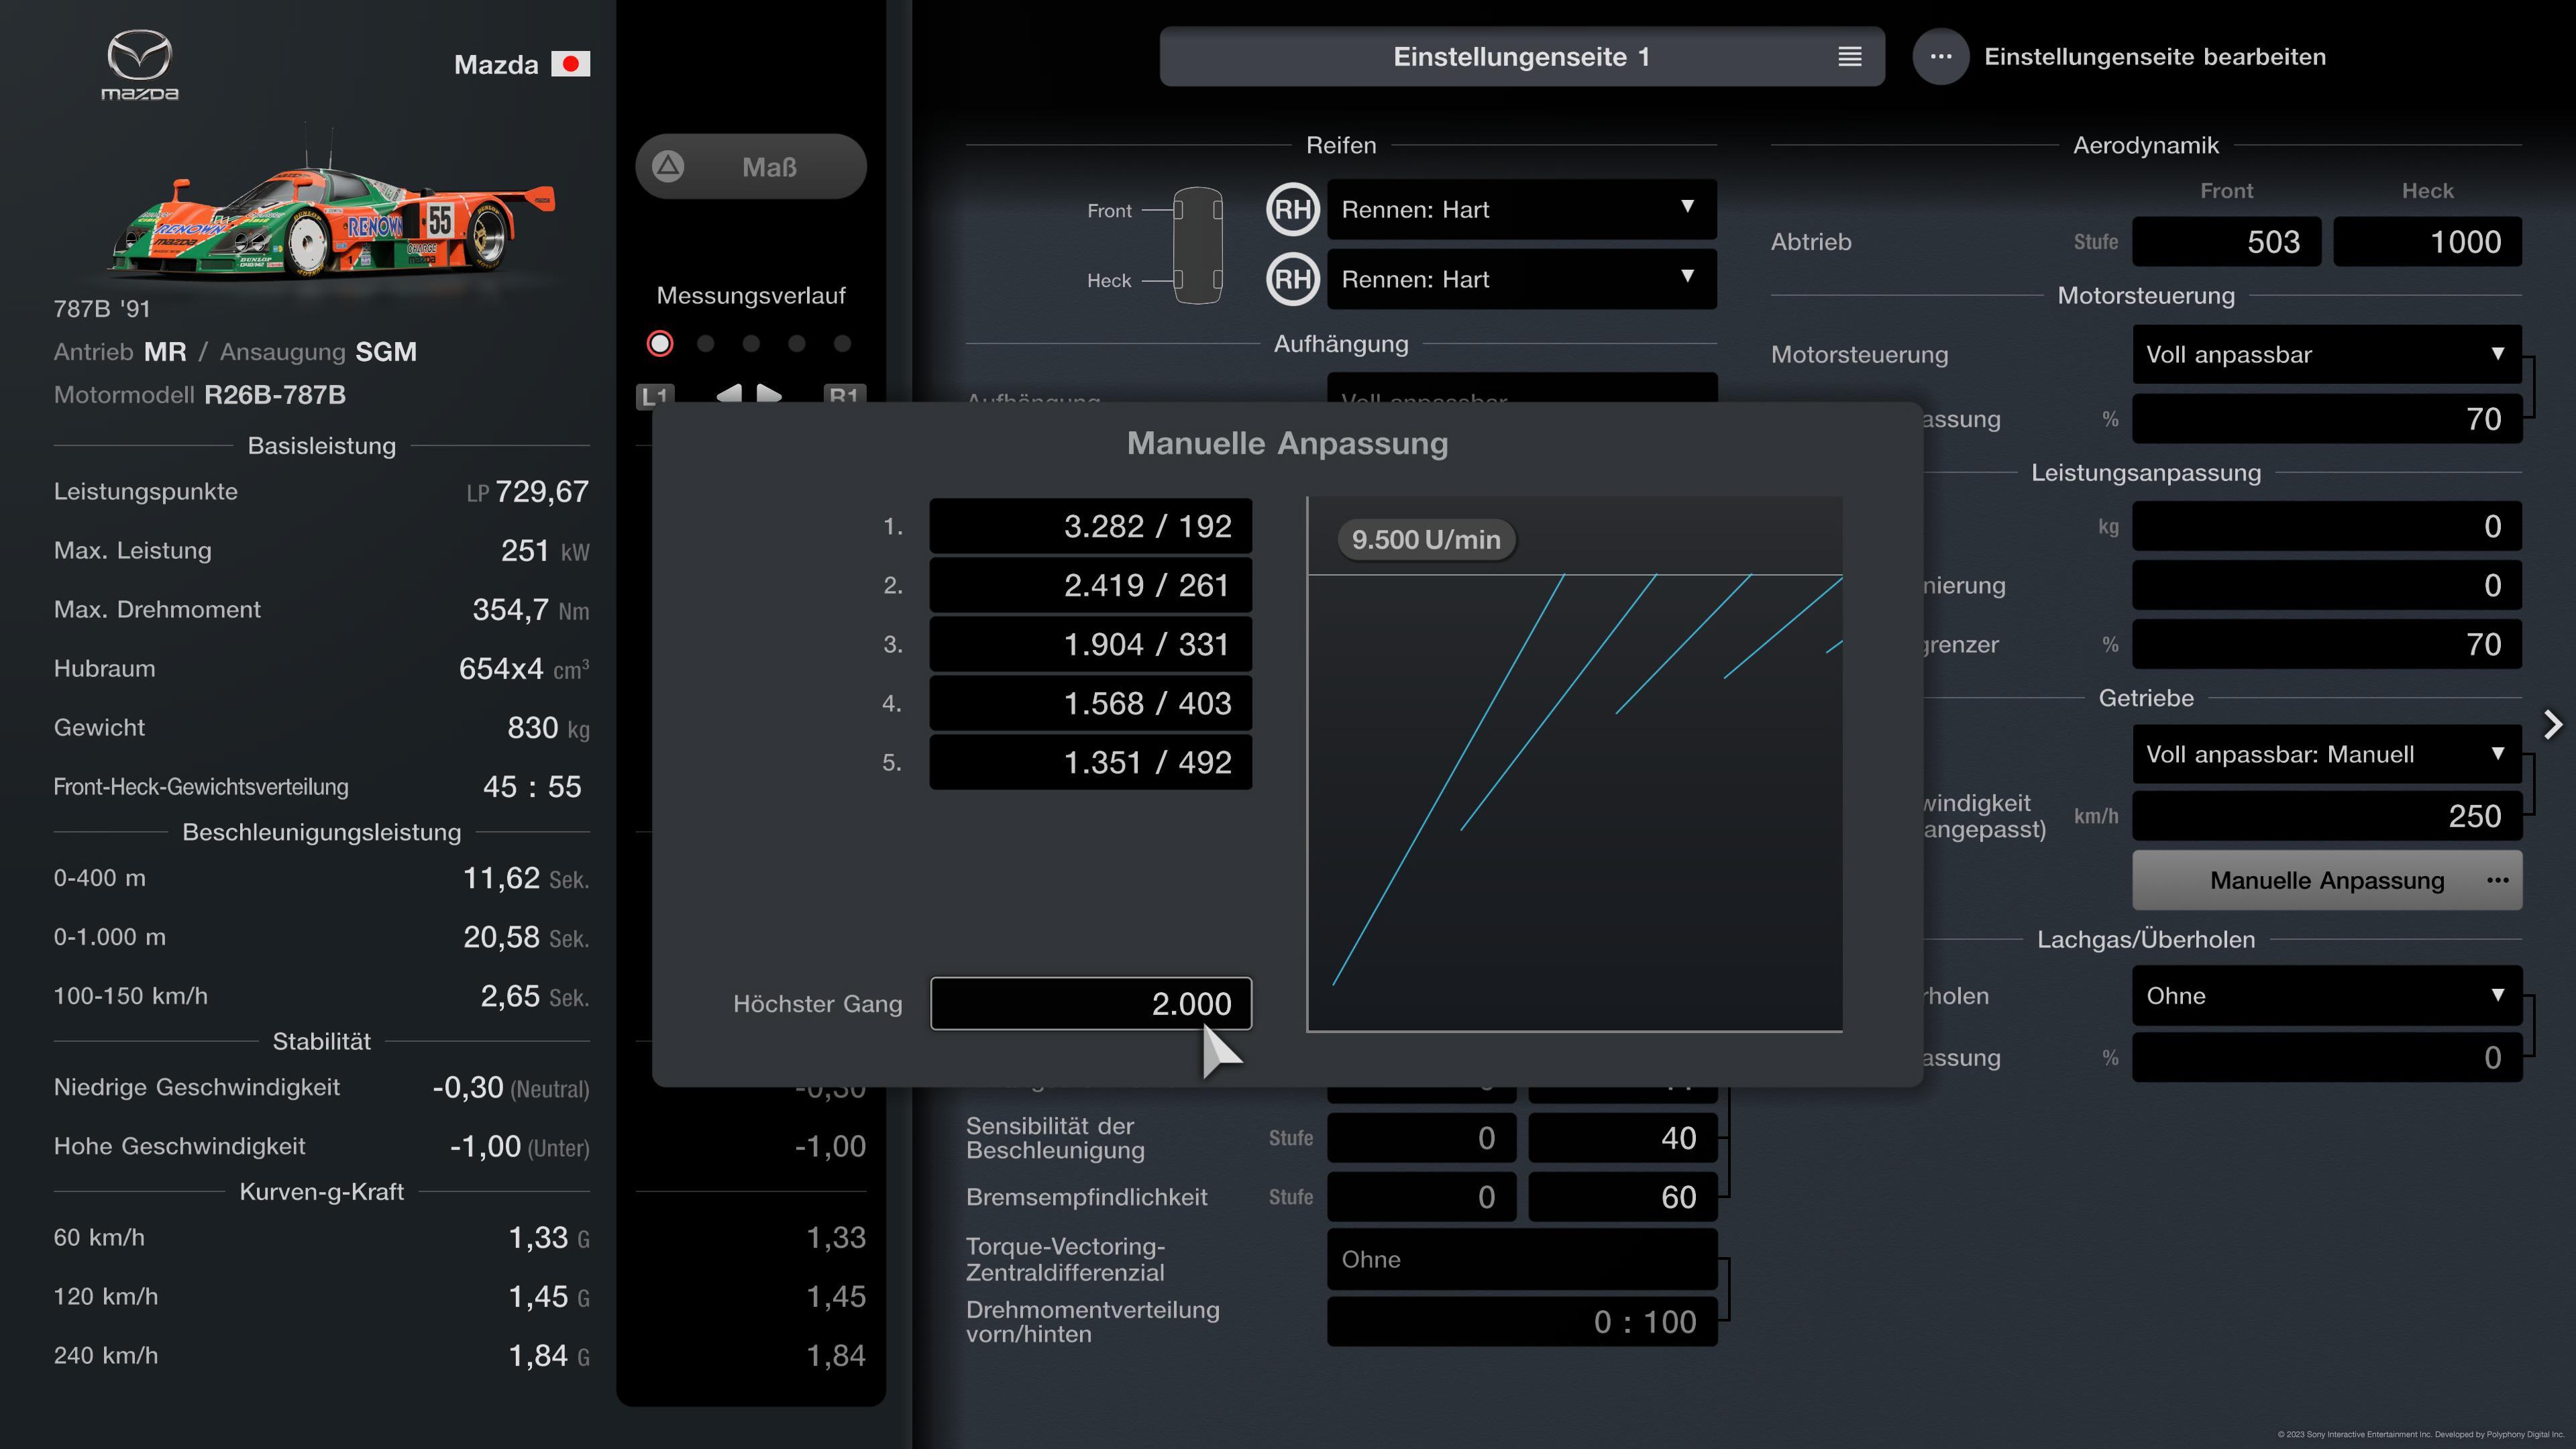Click the gear ratio graph
The image size is (2576, 1449).
[x=1574, y=764]
